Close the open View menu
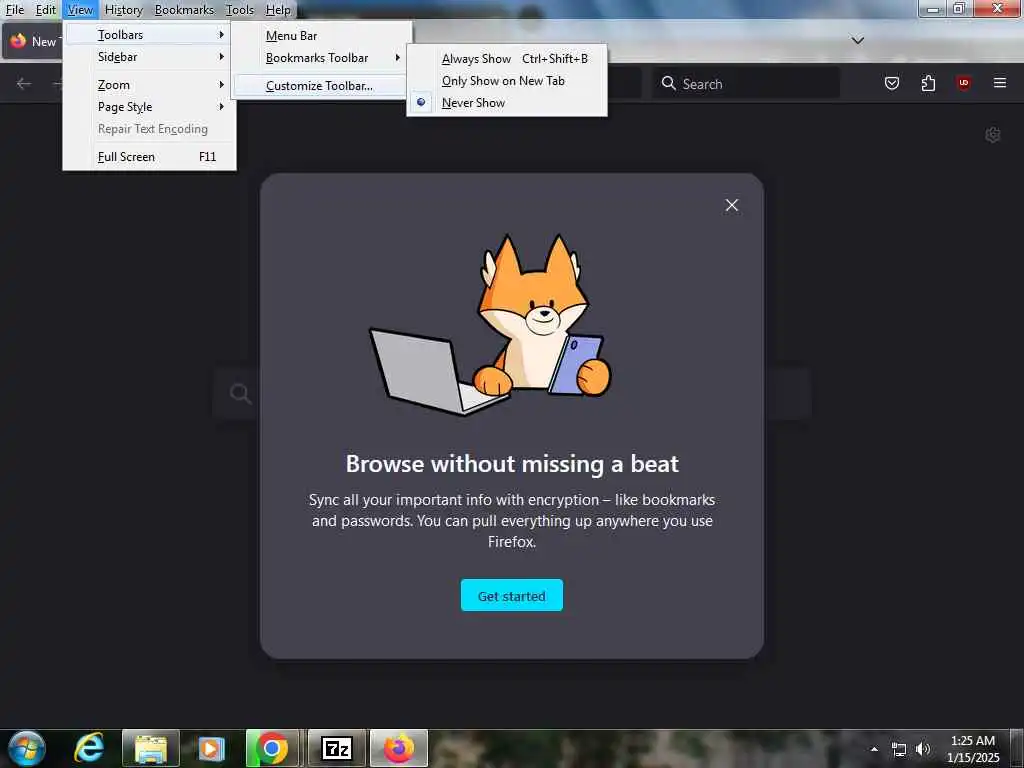 tap(80, 10)
